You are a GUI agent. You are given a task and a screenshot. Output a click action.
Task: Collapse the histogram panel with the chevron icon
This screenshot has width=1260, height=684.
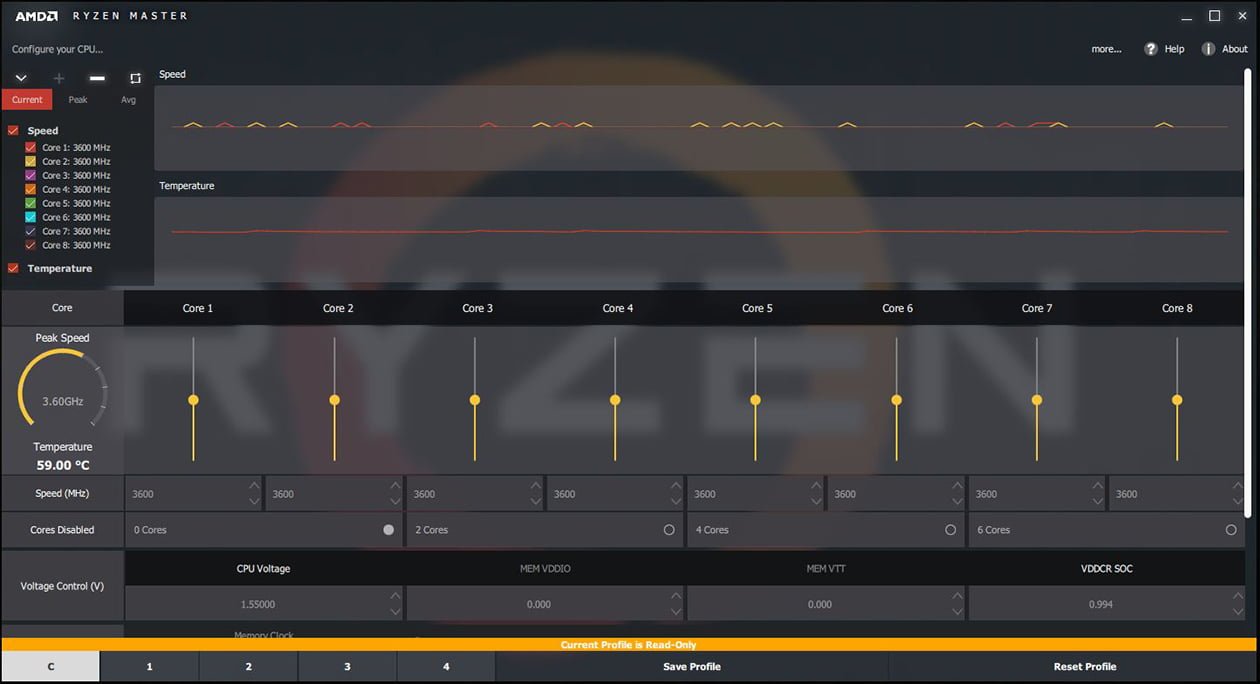tap(20, 77)
